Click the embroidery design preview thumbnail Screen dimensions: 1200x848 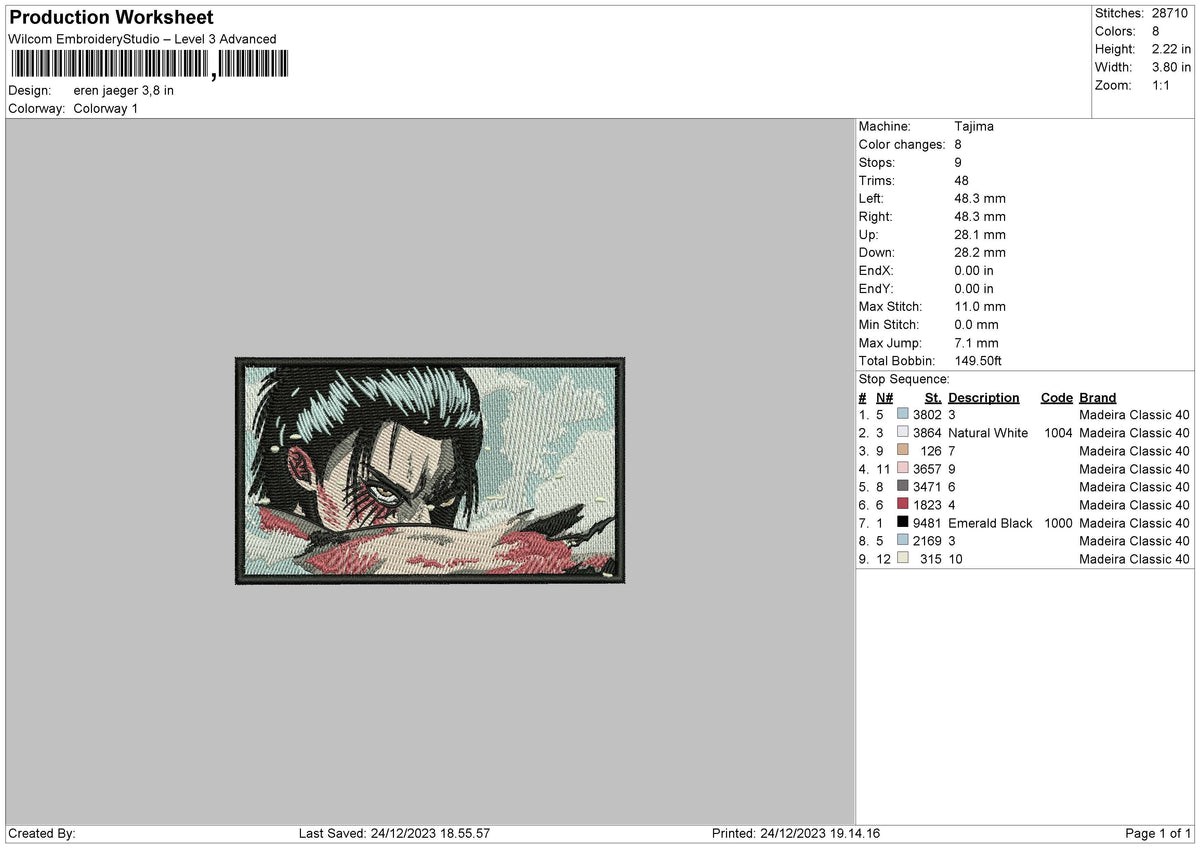click(x=430, y=470)
